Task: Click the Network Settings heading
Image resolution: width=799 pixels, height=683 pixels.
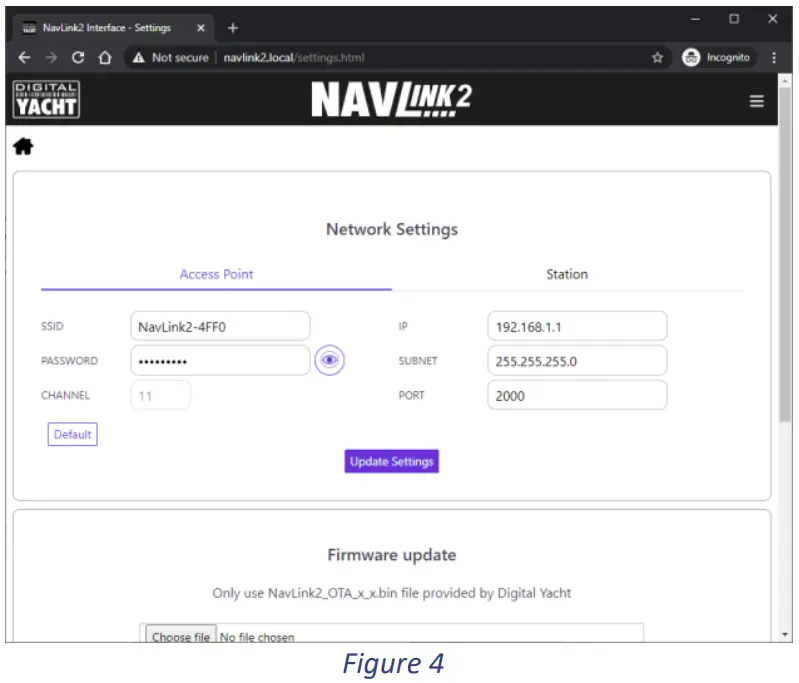Action: click(x=392, y=229)
